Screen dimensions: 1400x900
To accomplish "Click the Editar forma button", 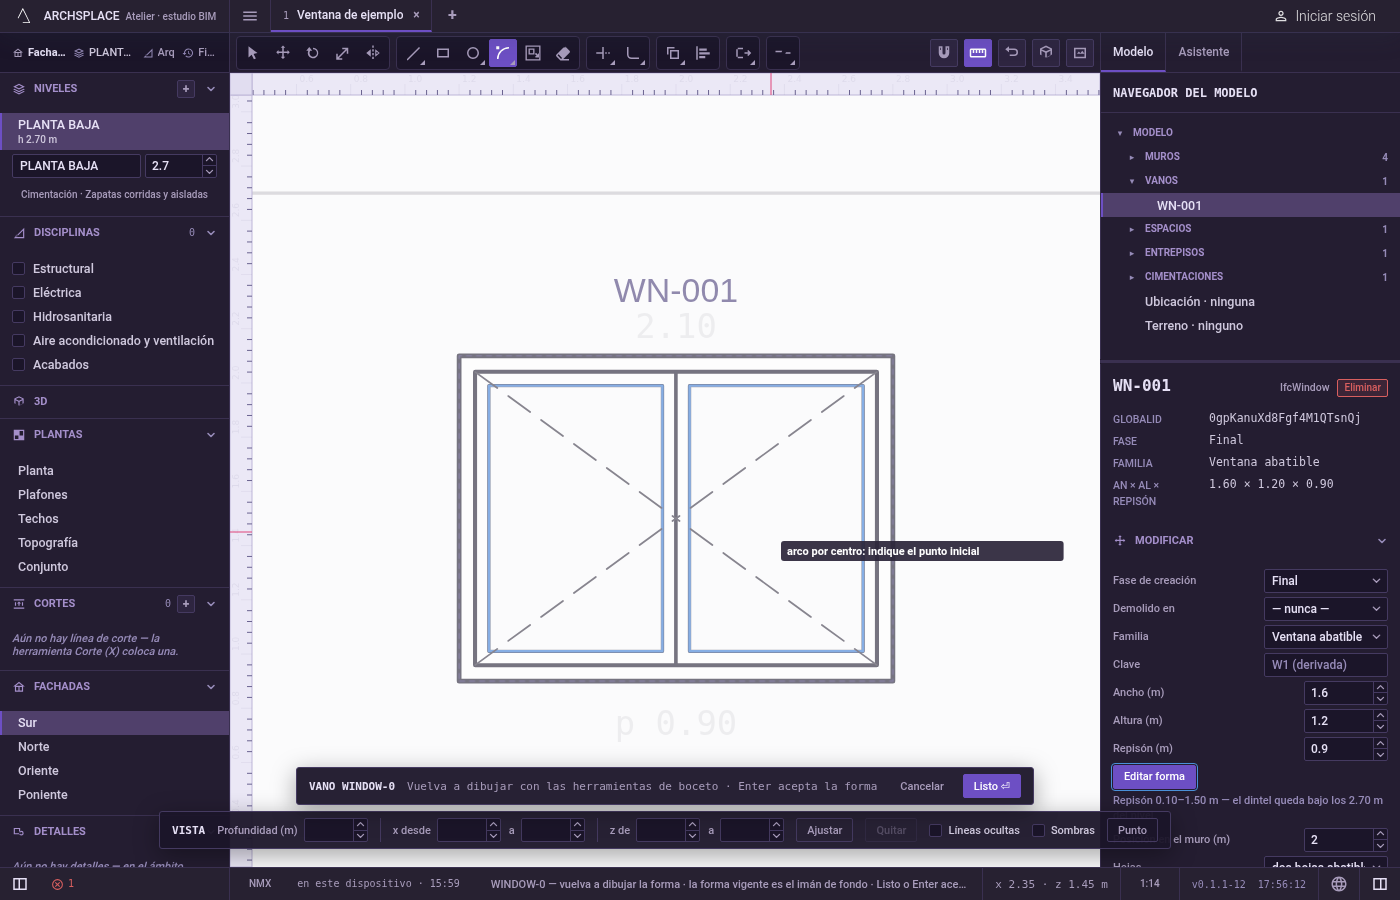I will [1154, 776].
